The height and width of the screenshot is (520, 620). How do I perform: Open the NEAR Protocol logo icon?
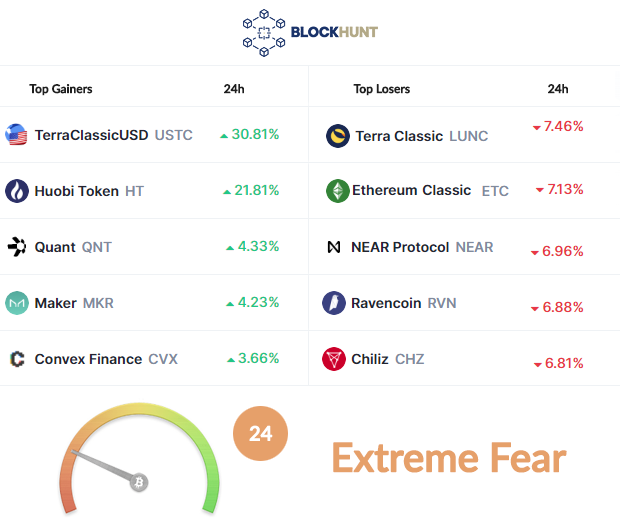[334, 247]
